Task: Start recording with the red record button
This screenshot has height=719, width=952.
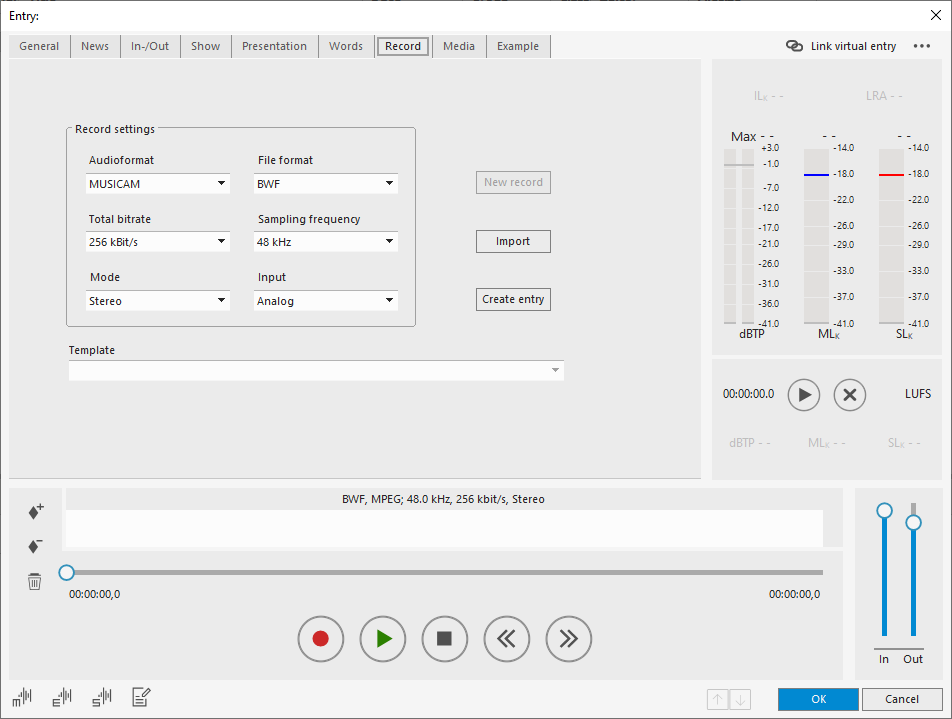Action: 321,639
